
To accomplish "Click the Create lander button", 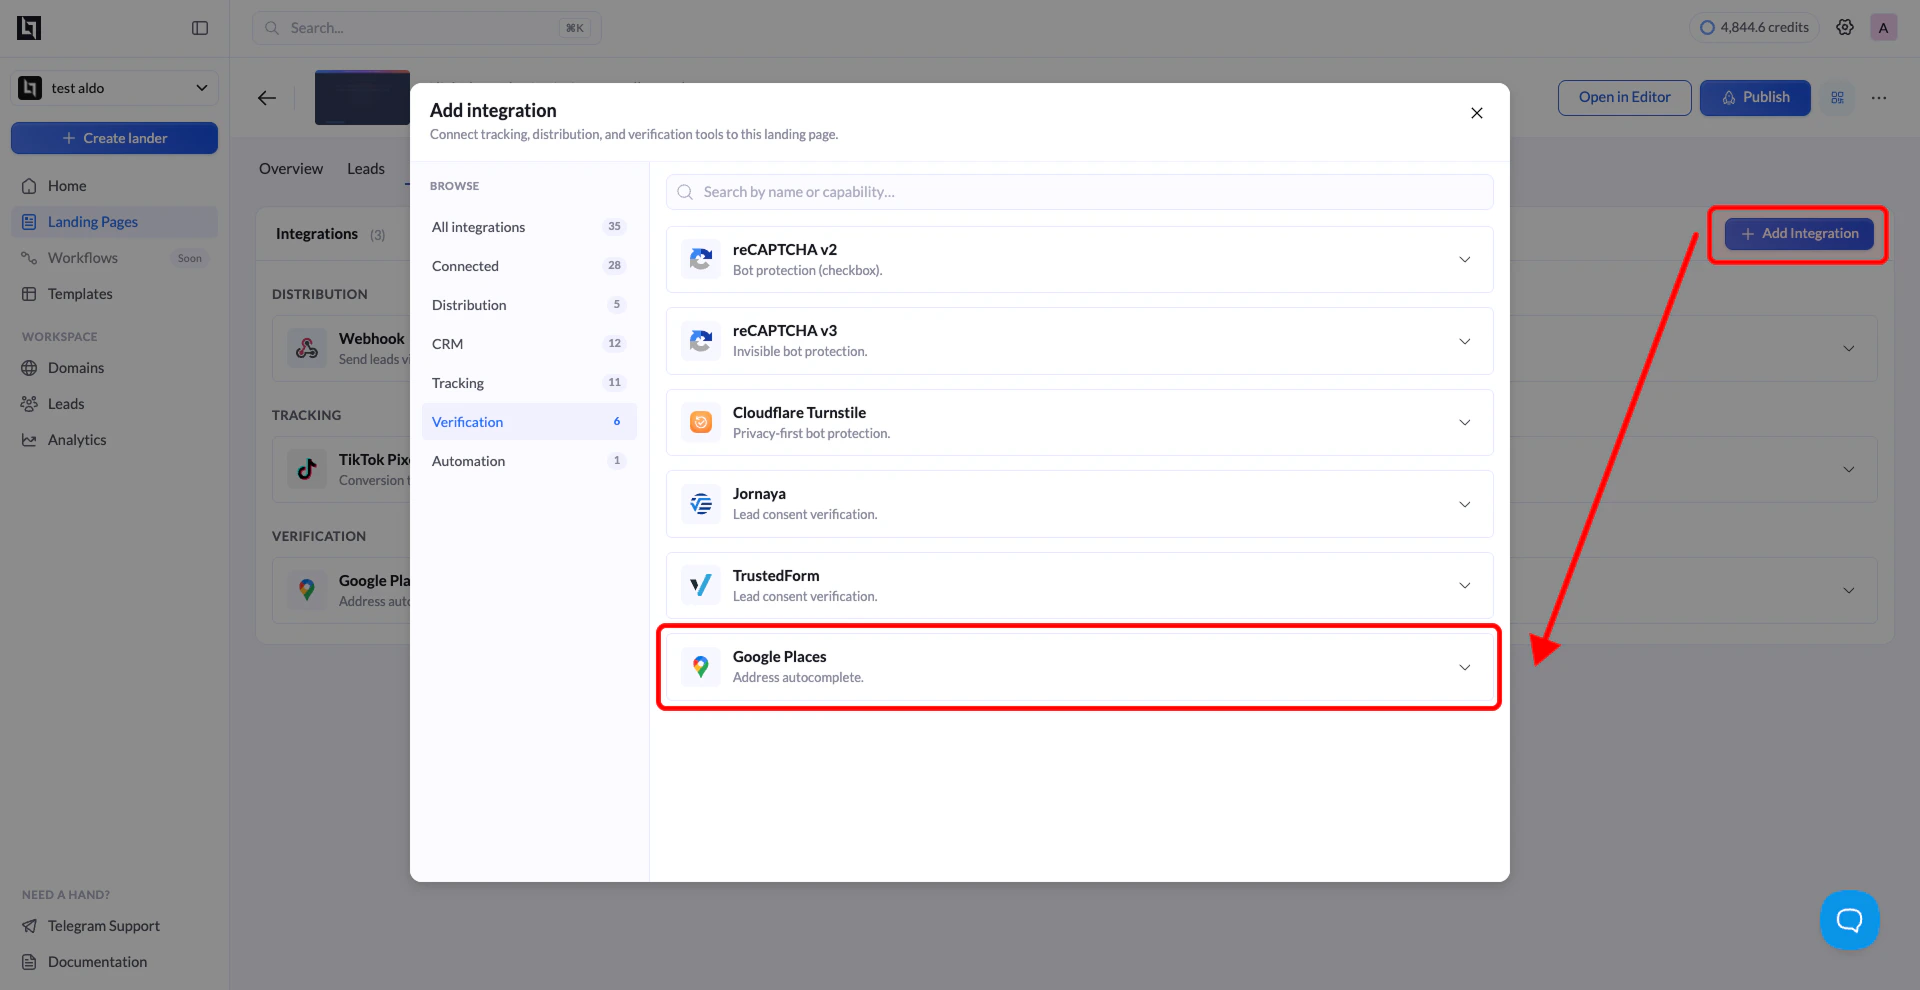I will (x=115, y=138).
